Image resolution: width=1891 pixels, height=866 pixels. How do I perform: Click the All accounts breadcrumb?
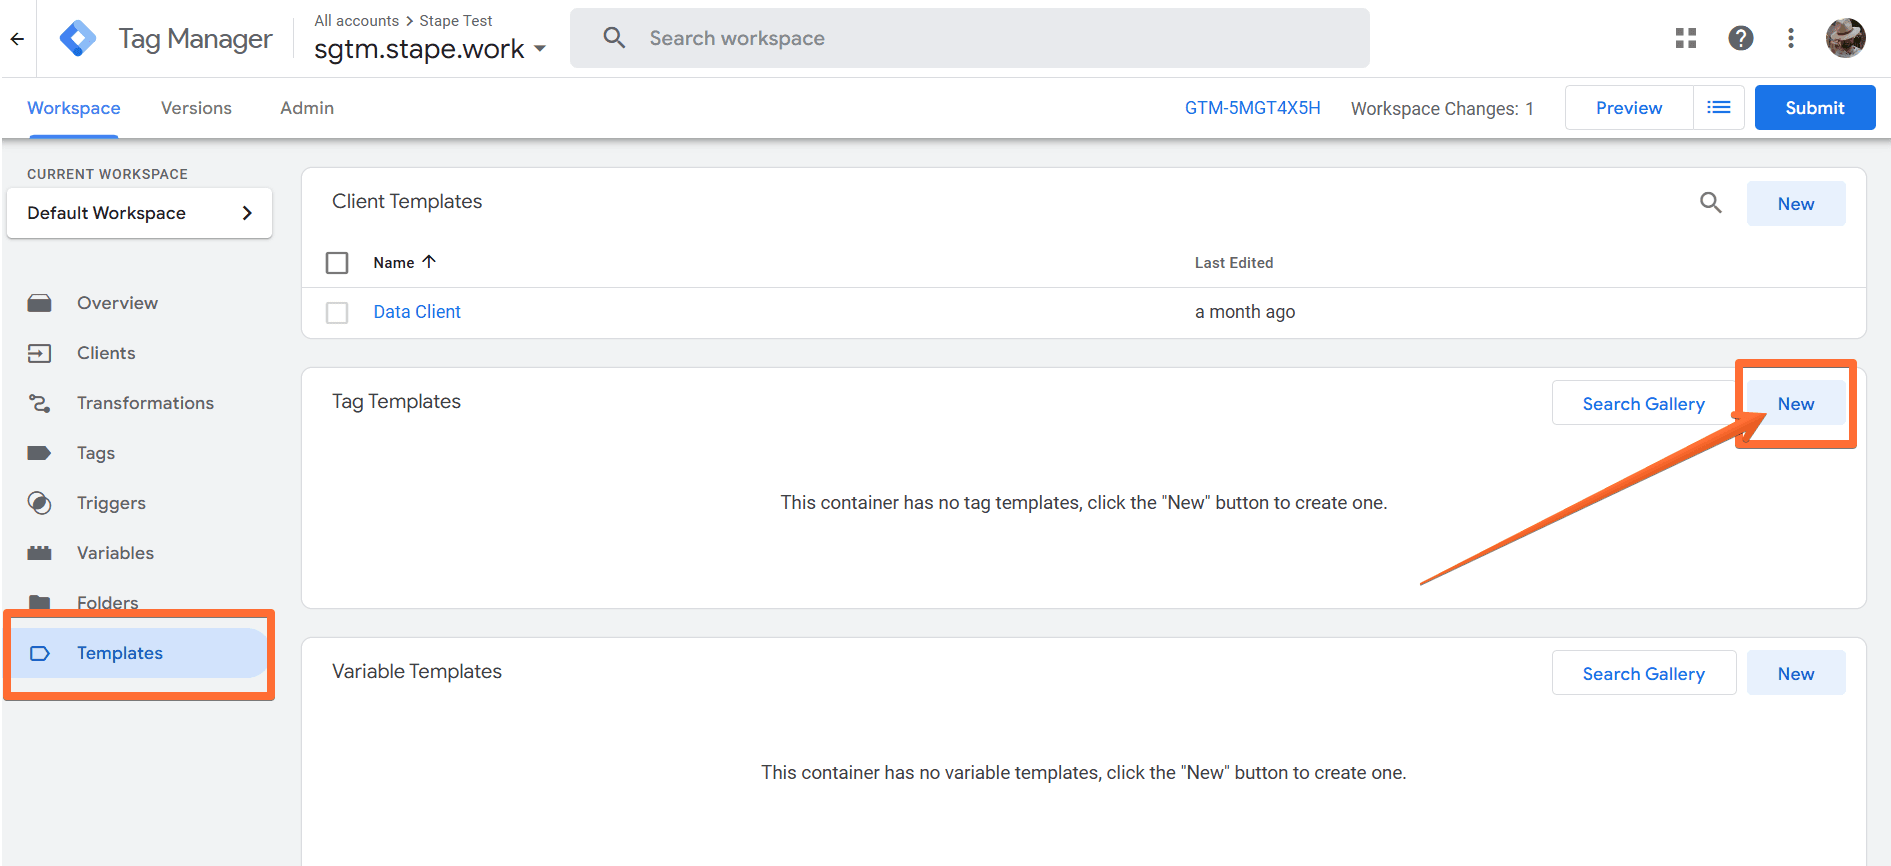[357, 20]
